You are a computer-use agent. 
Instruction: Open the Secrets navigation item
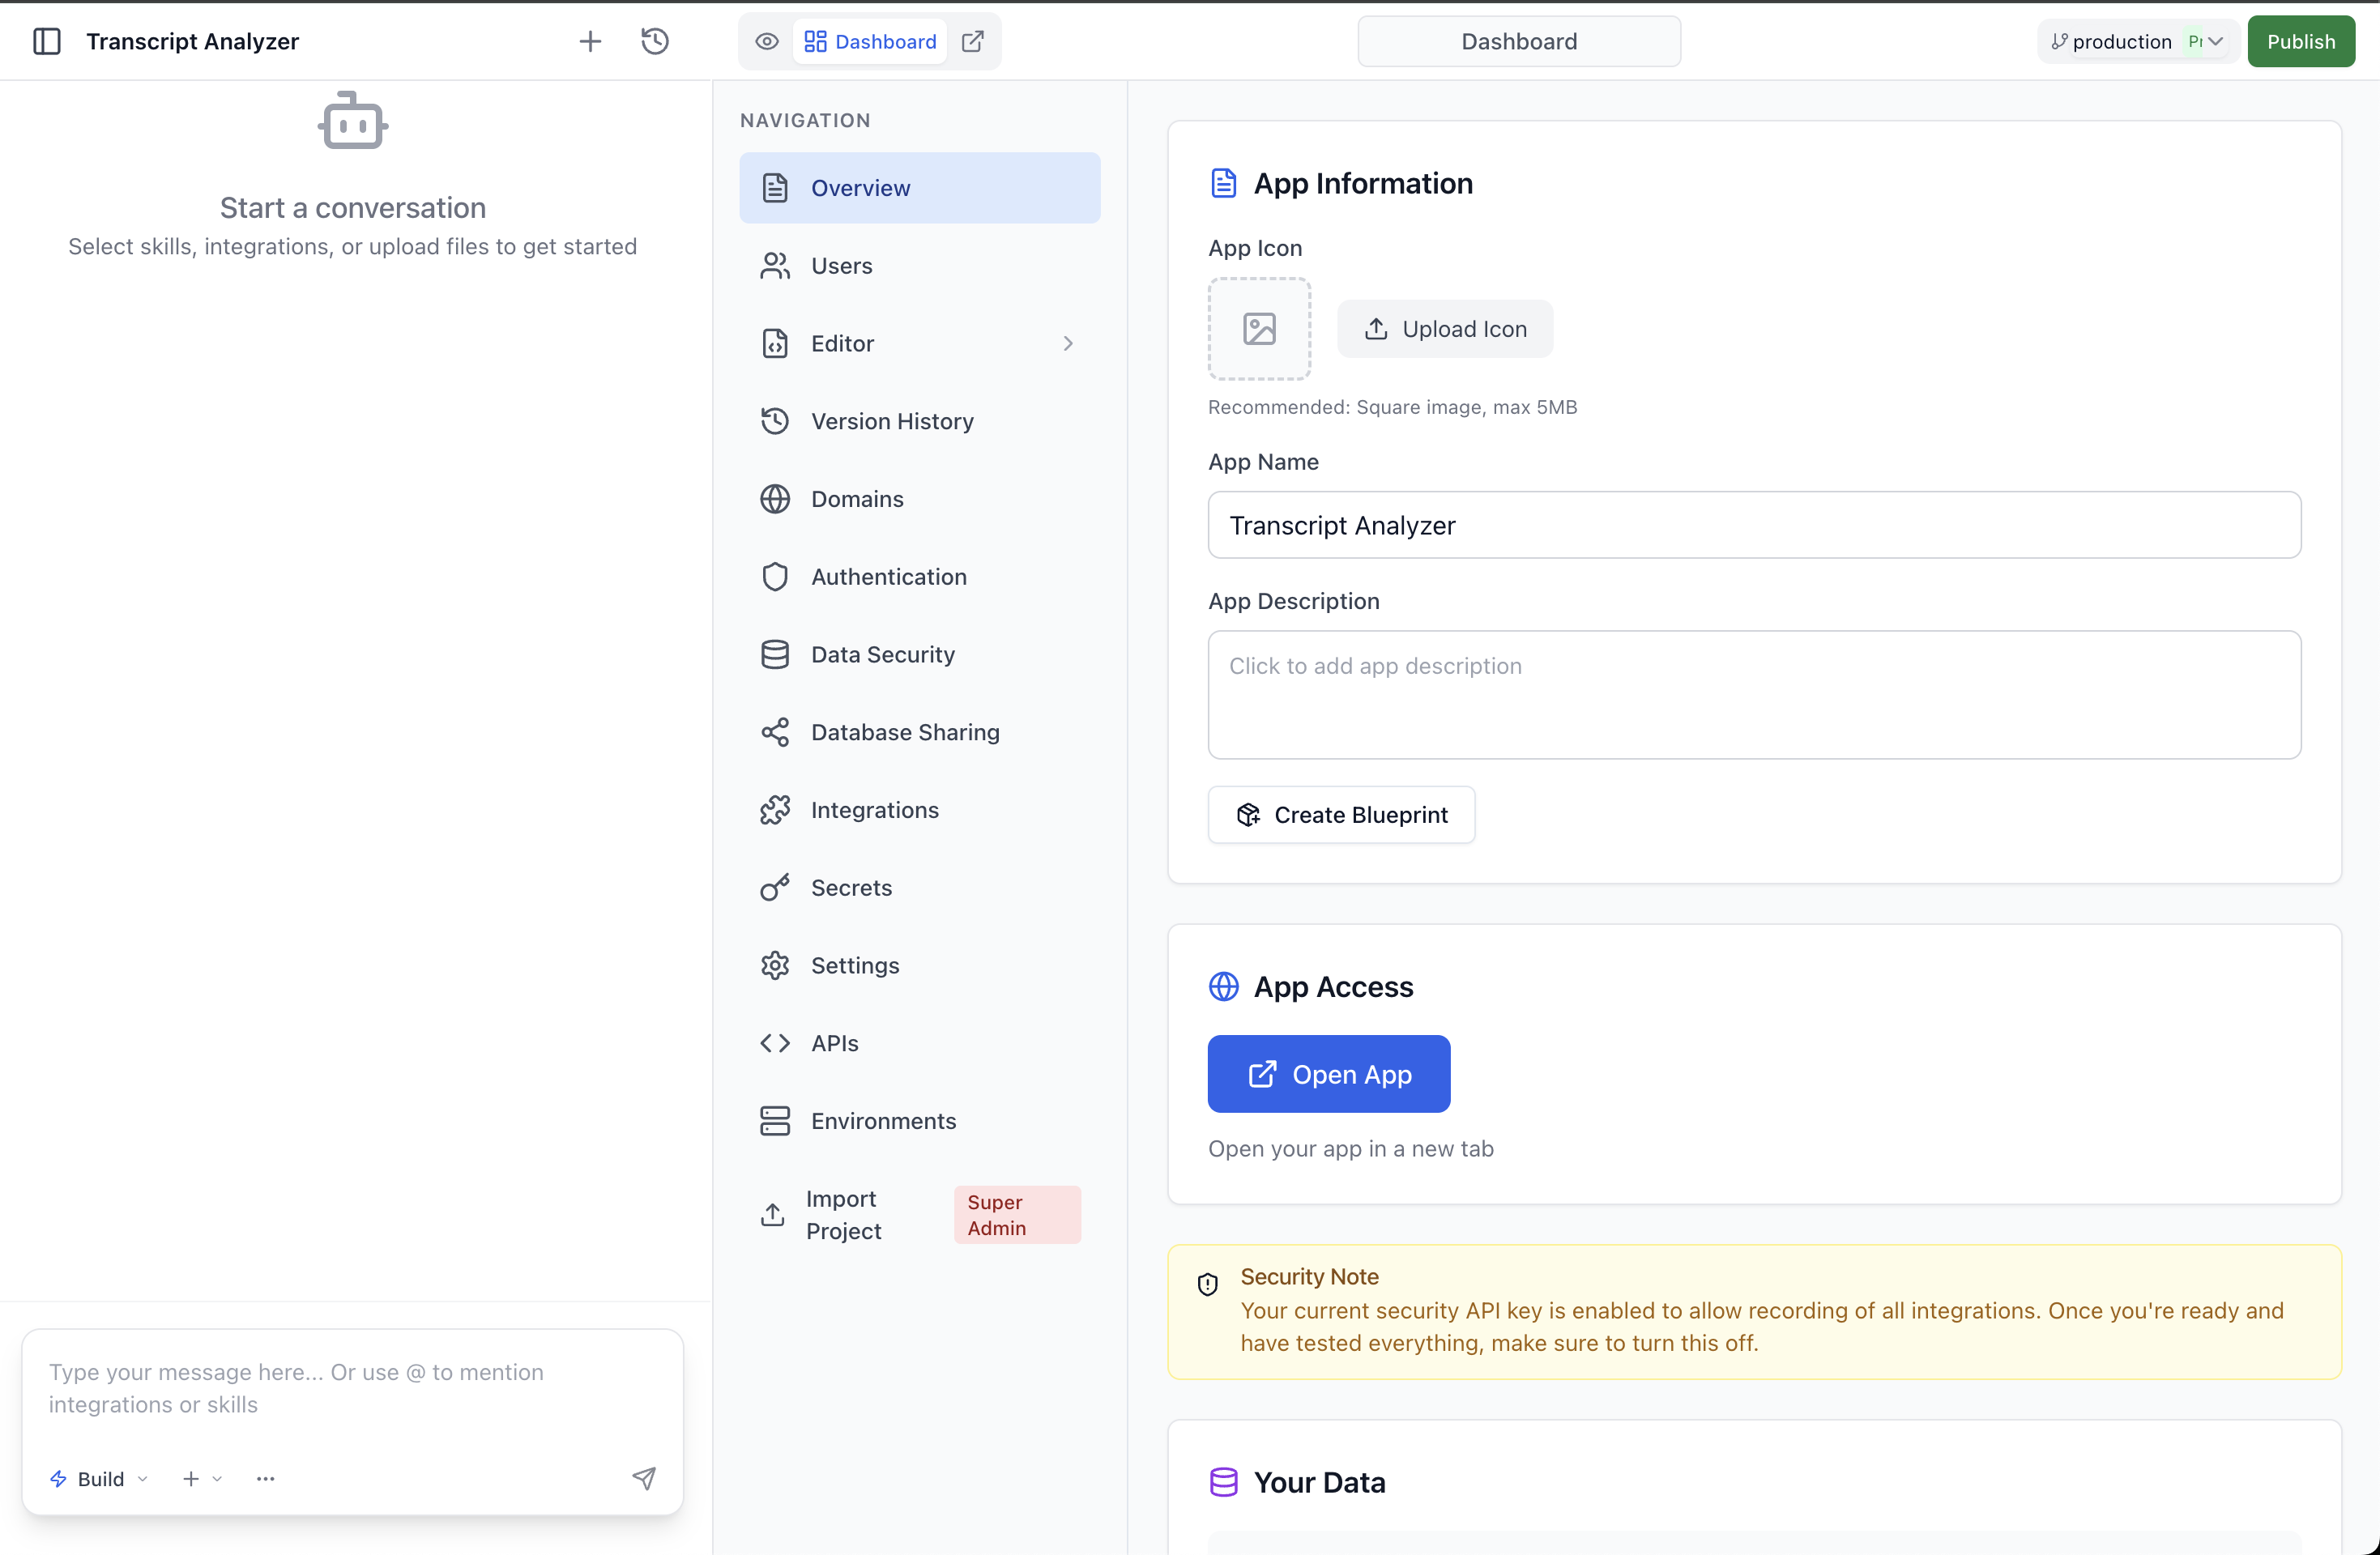coord(851,887)
